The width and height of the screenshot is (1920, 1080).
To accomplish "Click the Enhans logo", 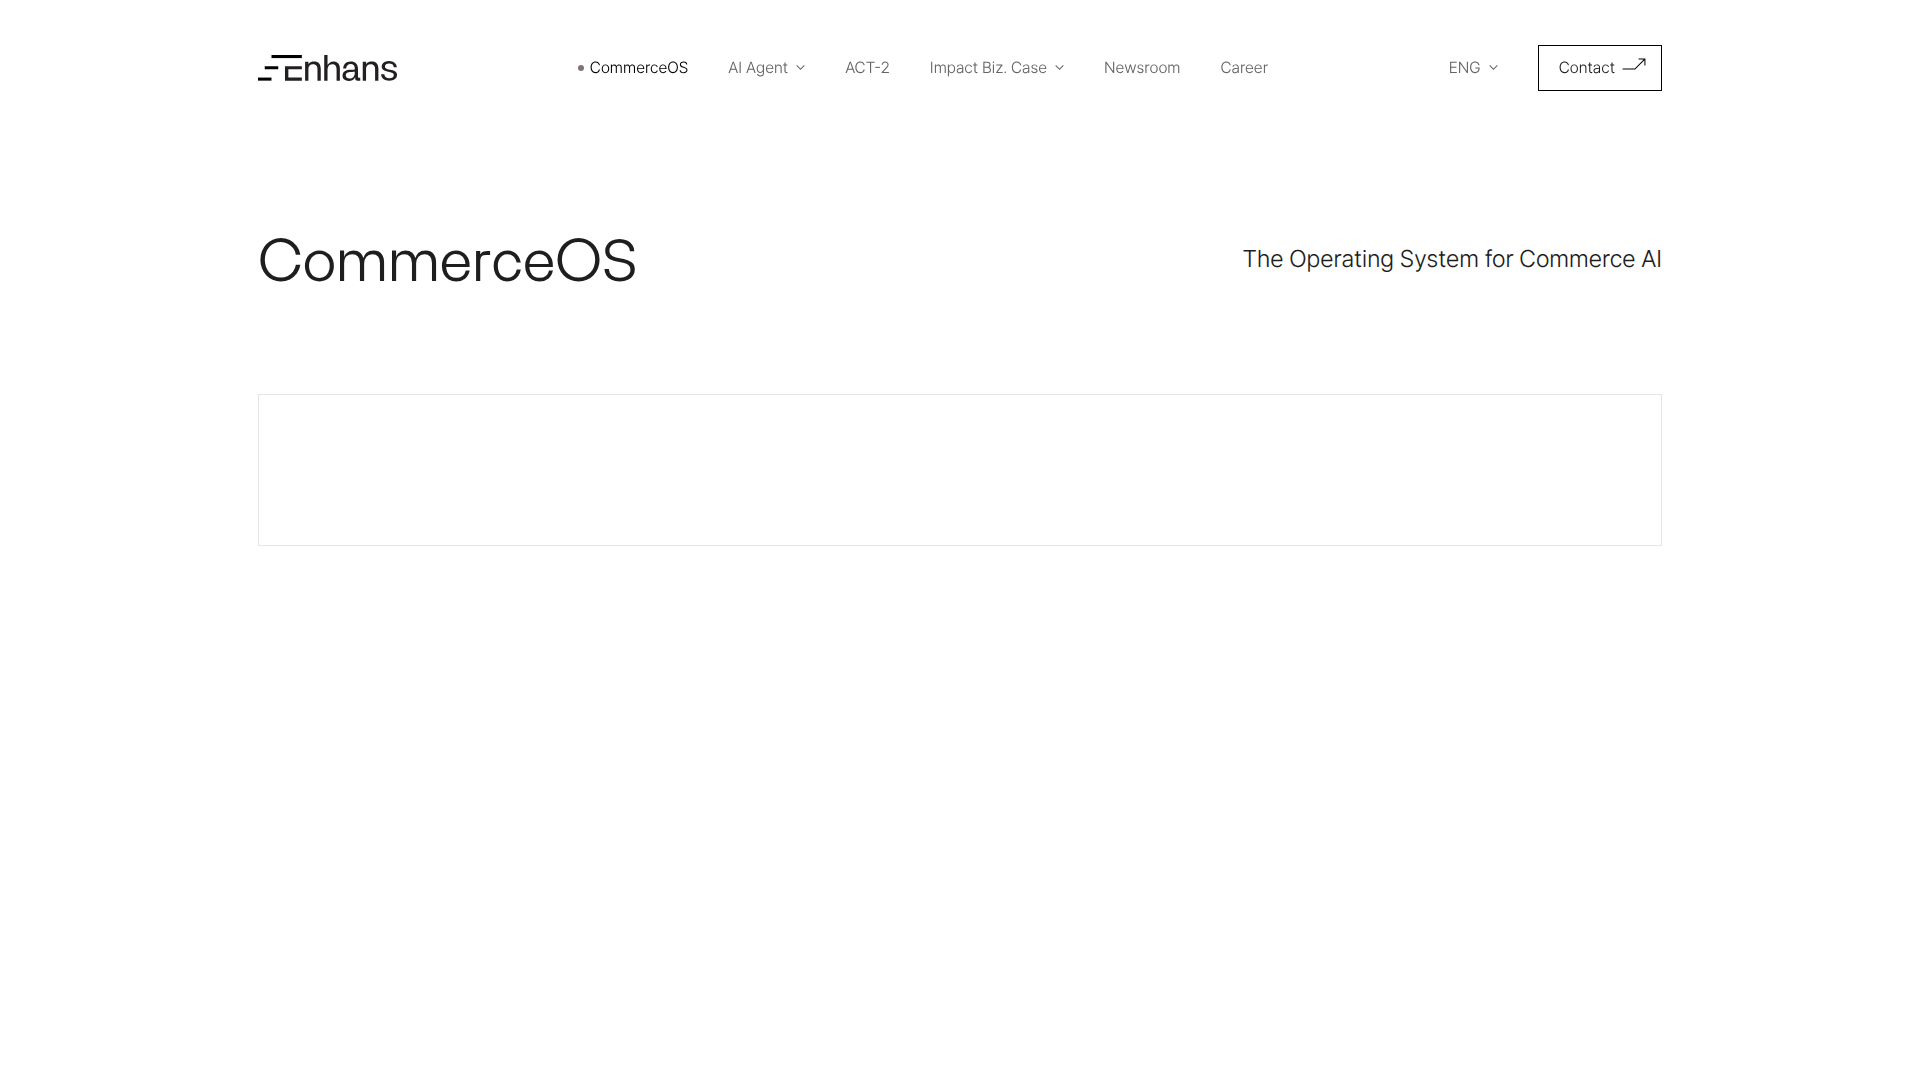I will coord(327,68).
